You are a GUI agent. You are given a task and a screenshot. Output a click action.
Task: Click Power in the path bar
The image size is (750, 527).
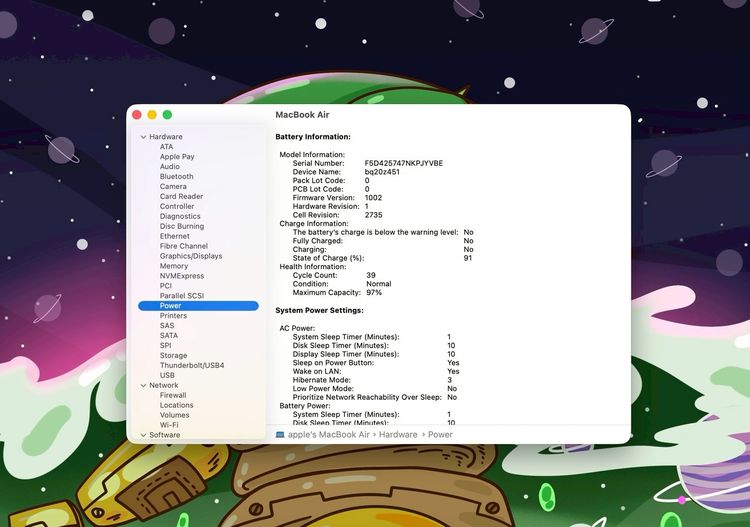point(440,435)
